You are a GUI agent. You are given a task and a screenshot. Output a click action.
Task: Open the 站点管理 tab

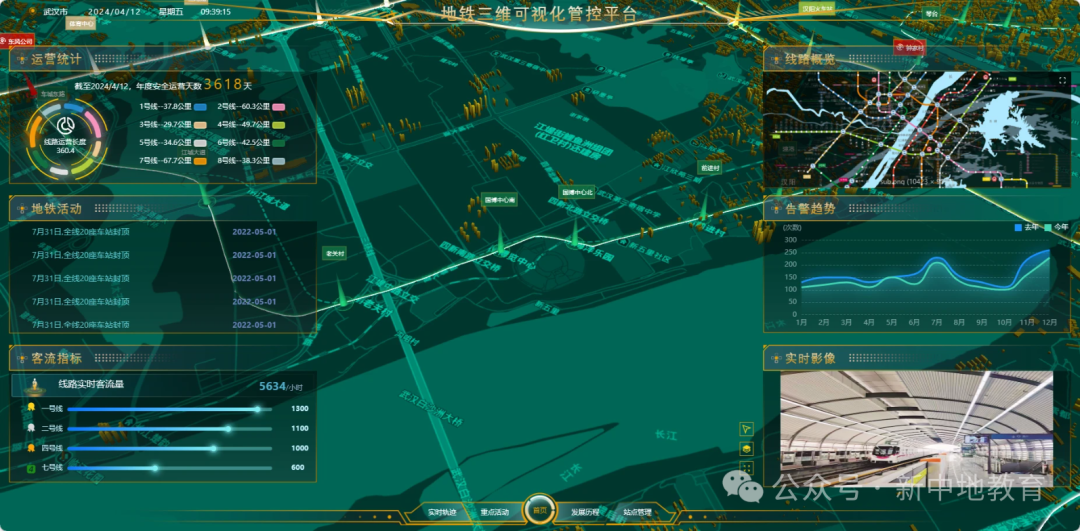[x=637, y=512]
